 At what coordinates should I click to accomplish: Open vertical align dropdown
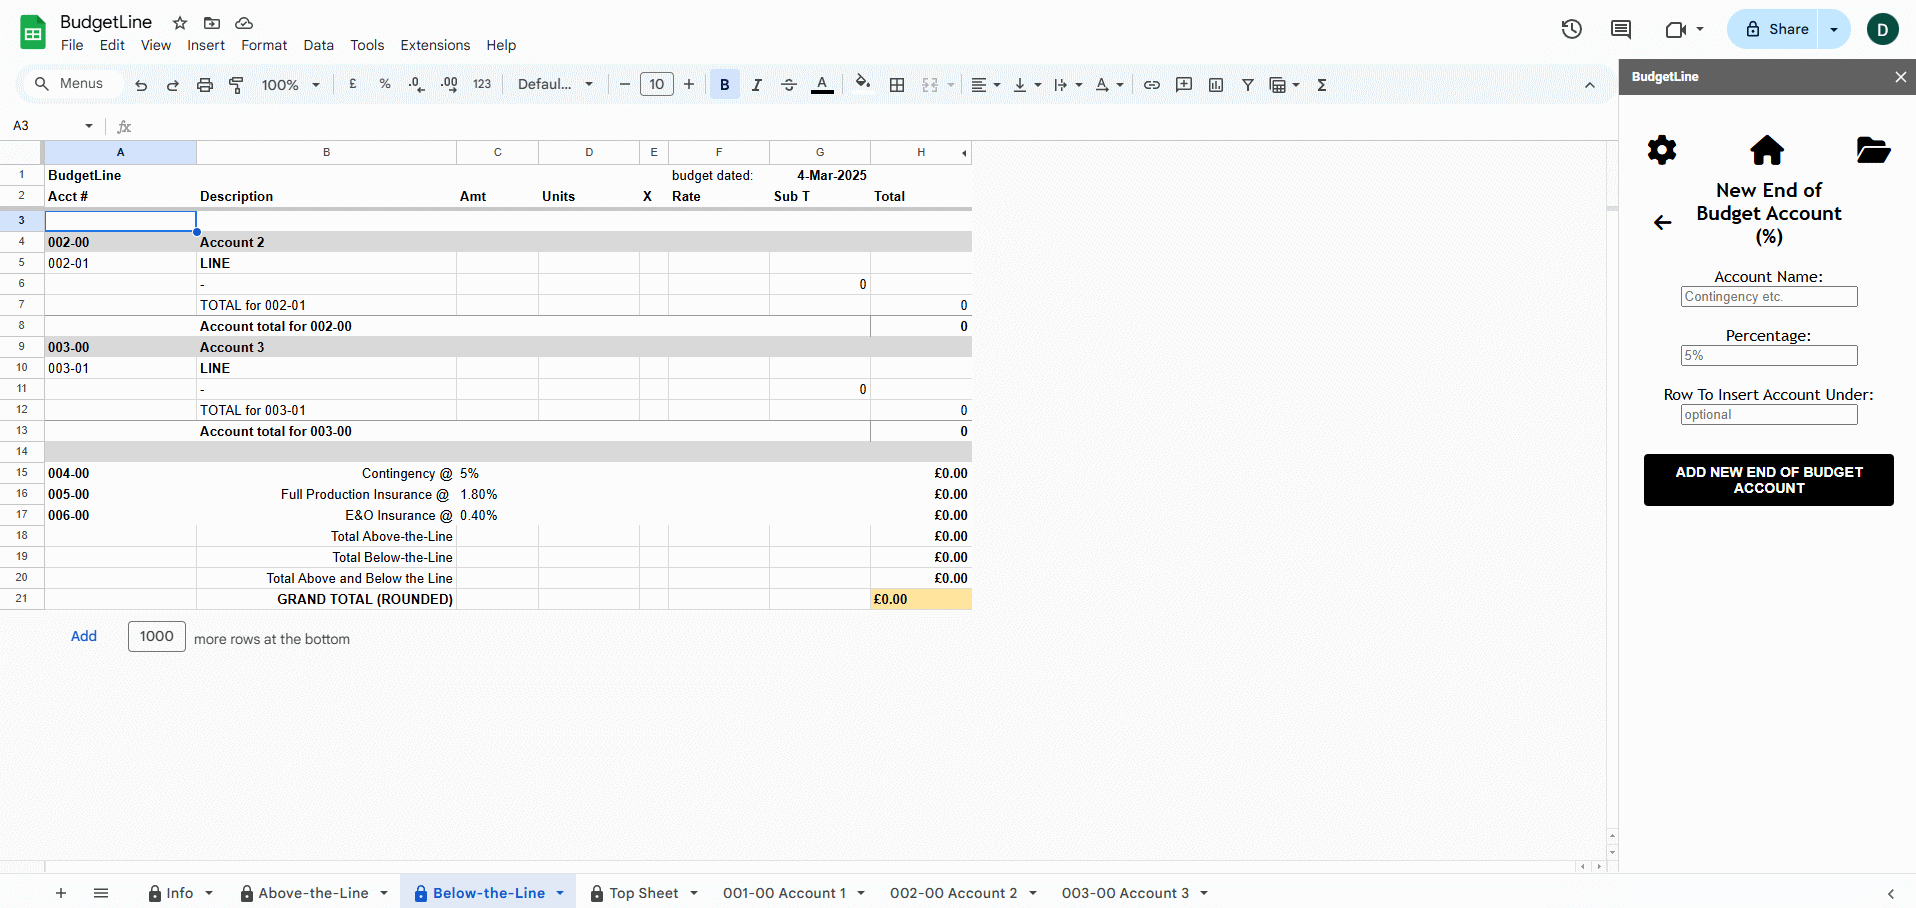[x=1027, y=85]
